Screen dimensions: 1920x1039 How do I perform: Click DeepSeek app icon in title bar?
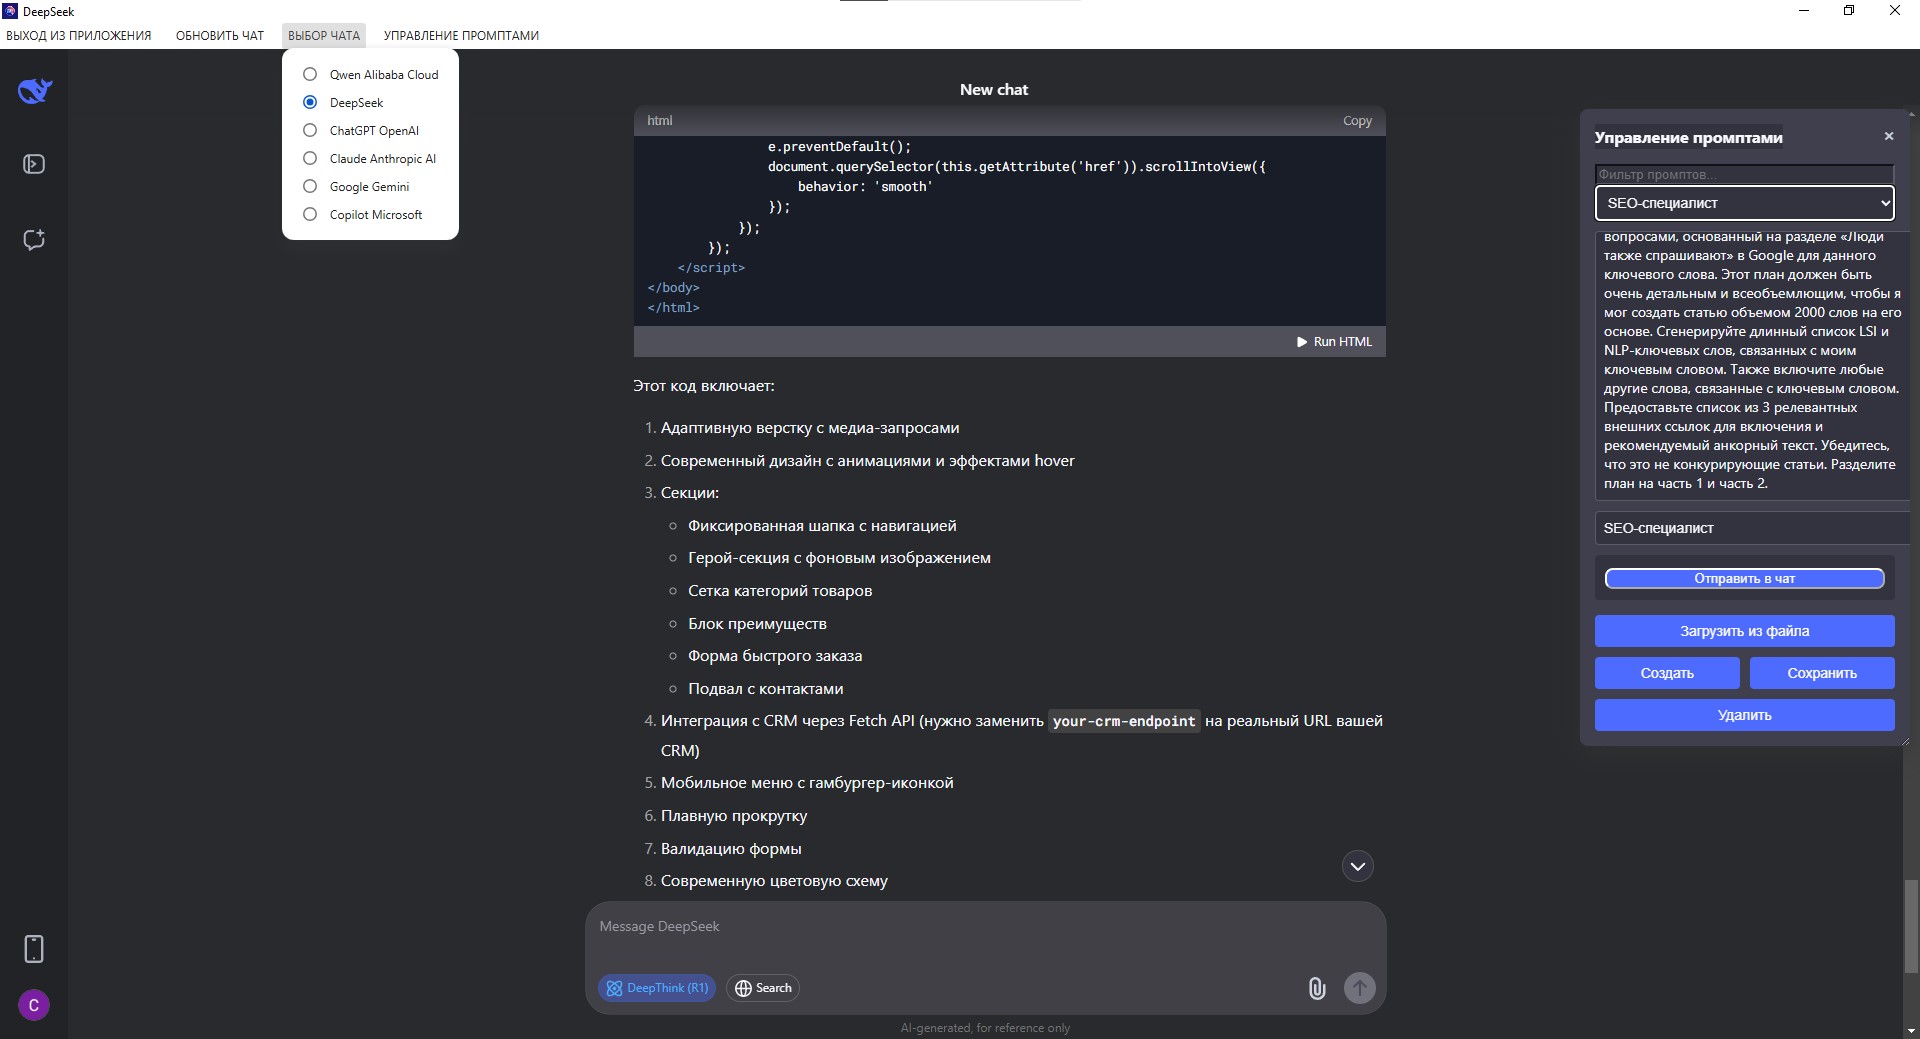click(x=10, y=11)
